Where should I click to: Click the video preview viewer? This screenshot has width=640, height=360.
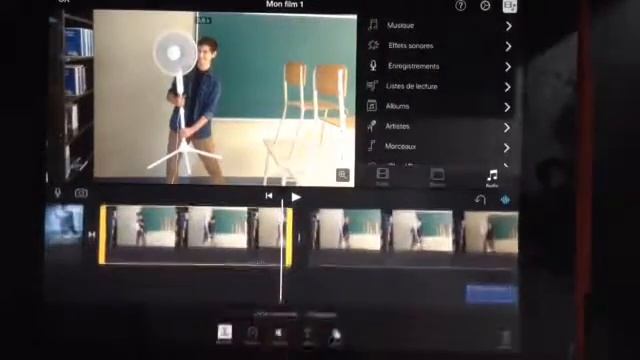pos(225,98)
